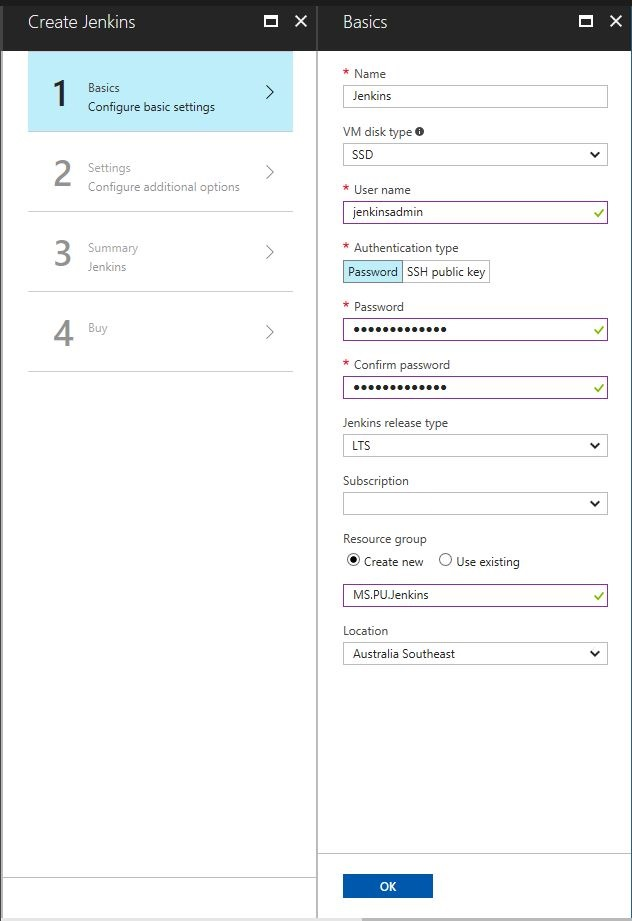Click the Confirm password field
Viewport: 632px width, 921px height.
tap(475, 387)
